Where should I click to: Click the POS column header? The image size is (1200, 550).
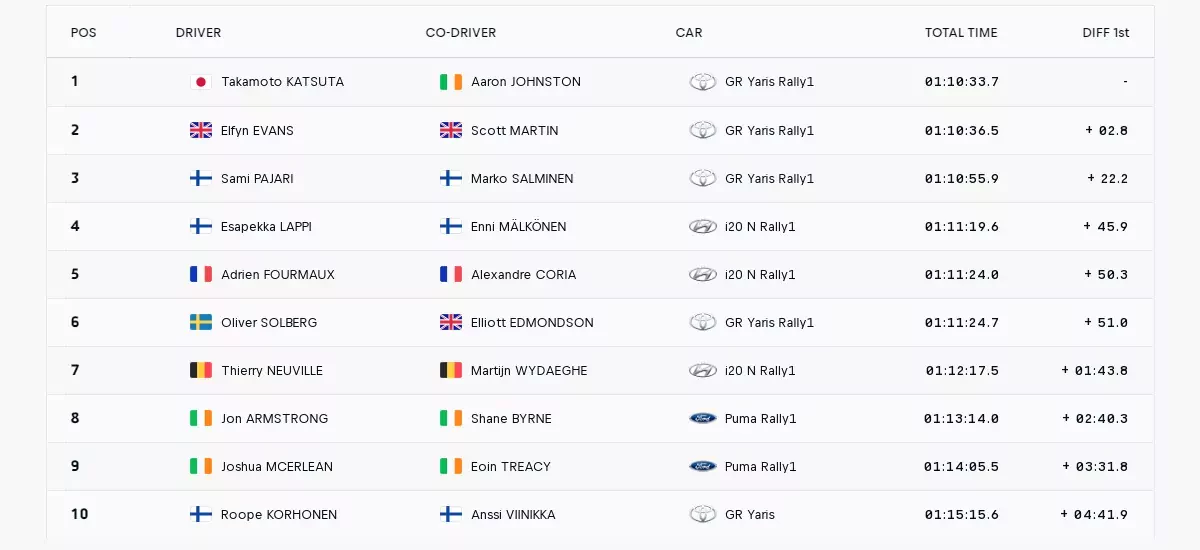[84, 33]
